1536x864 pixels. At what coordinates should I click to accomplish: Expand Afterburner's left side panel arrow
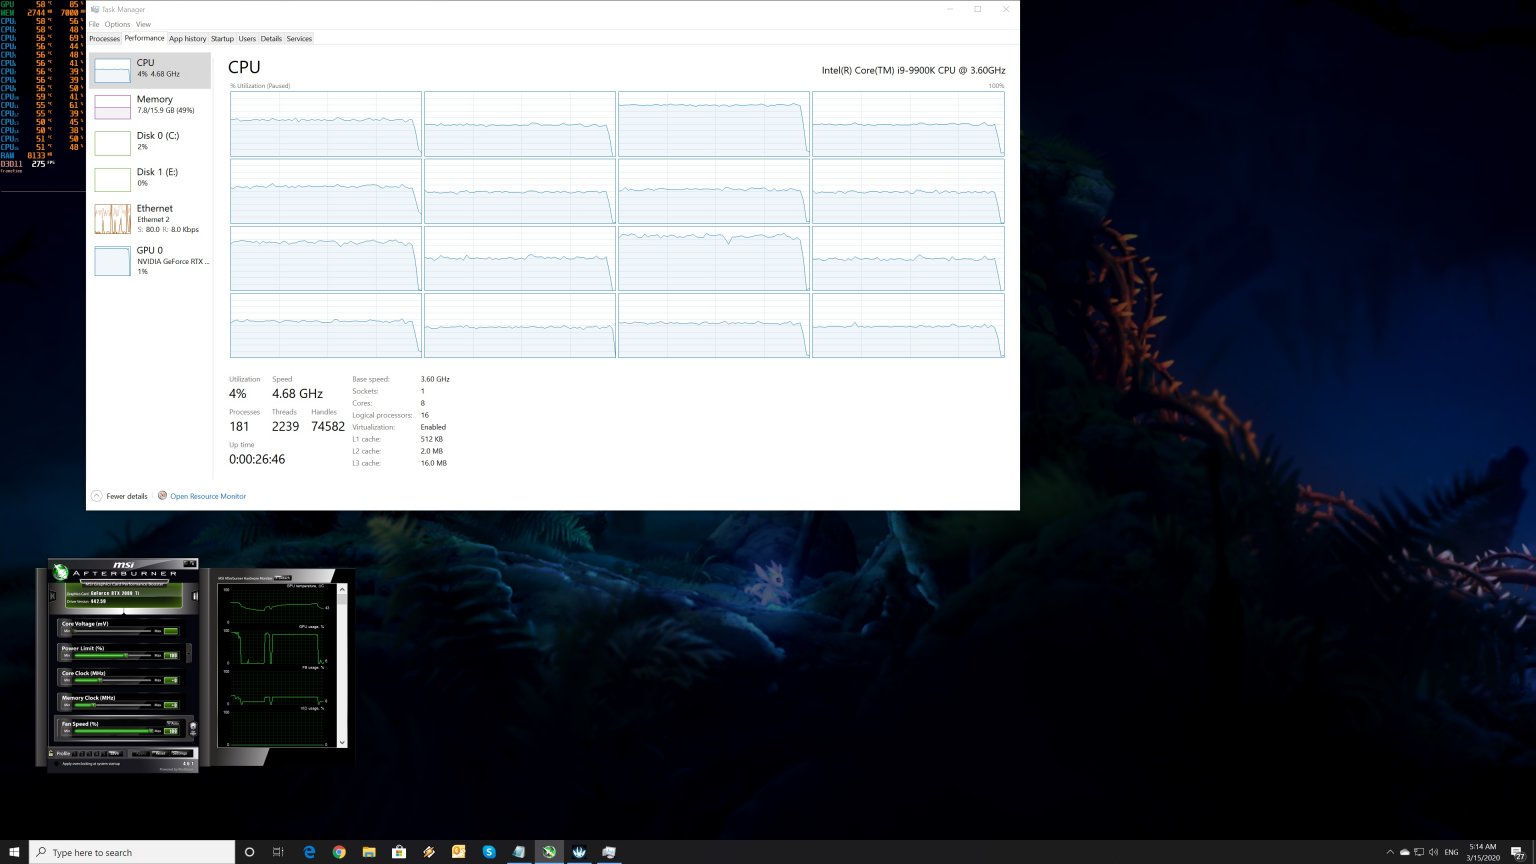52,595
